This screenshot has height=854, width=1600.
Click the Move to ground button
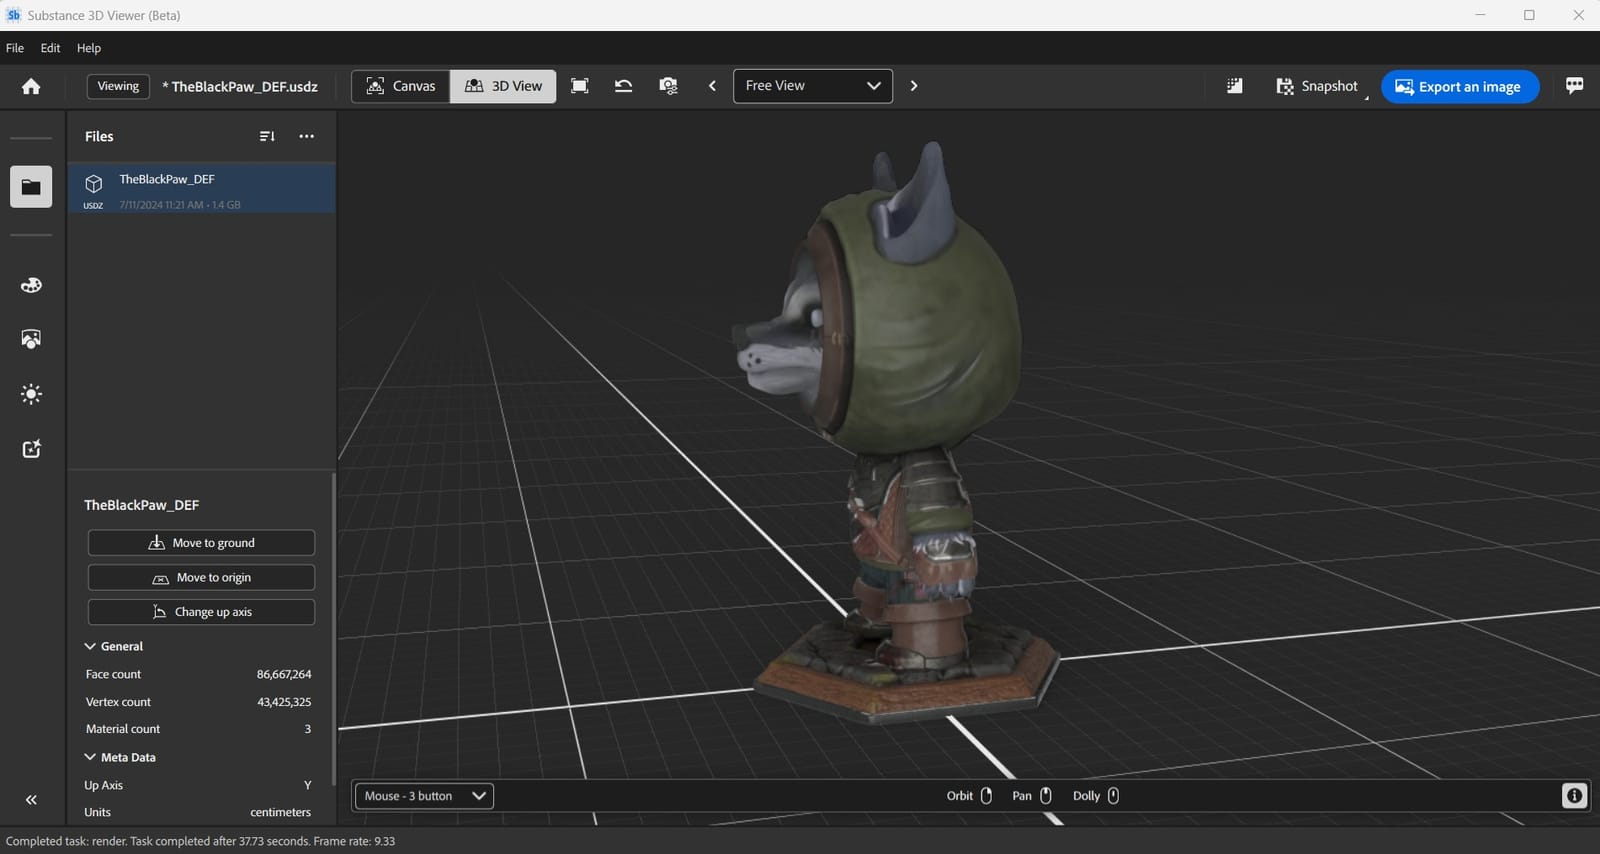201,543
